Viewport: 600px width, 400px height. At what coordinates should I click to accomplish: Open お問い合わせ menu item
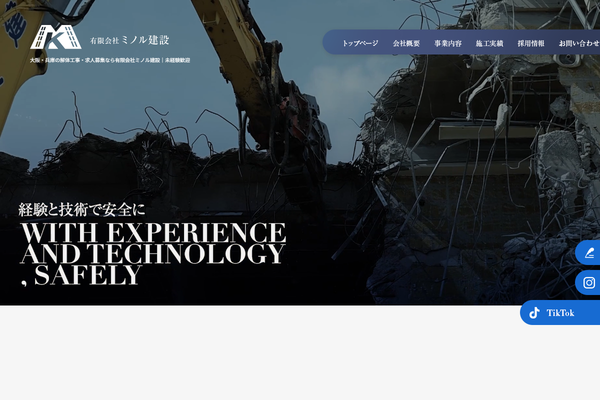click(x=579, y=43)
